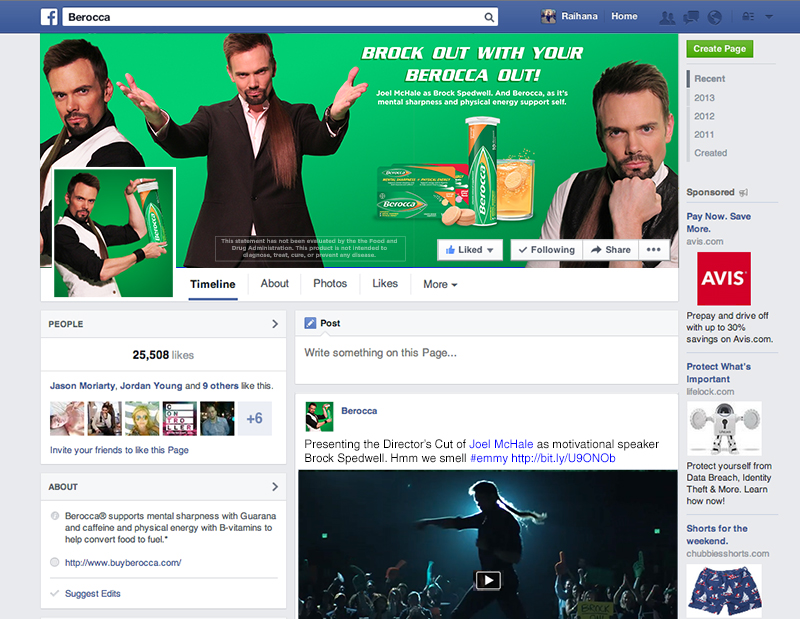Image resolution: width=800 pixels, height=619 pixels.
Task: Jump to Created in timeline navigation
Action: coord(710,153)
